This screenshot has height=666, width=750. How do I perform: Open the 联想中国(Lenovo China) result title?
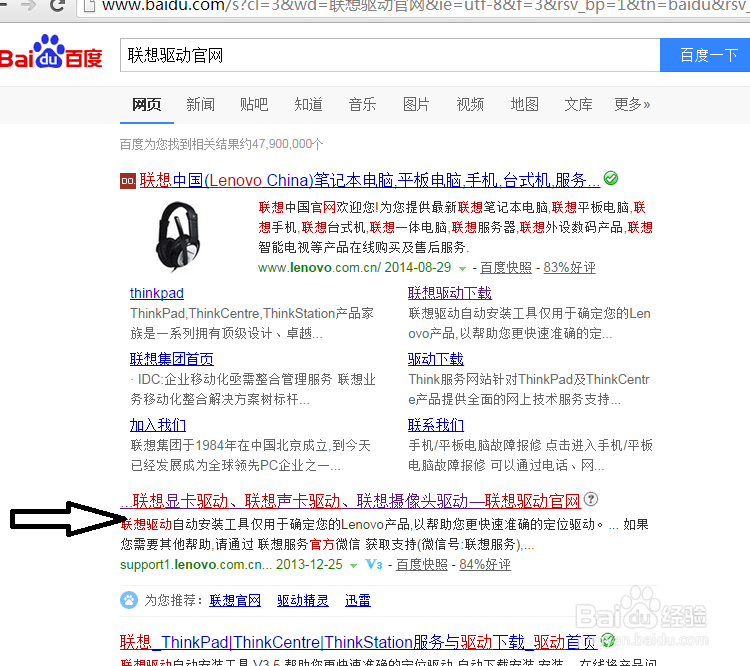[370, 180]
